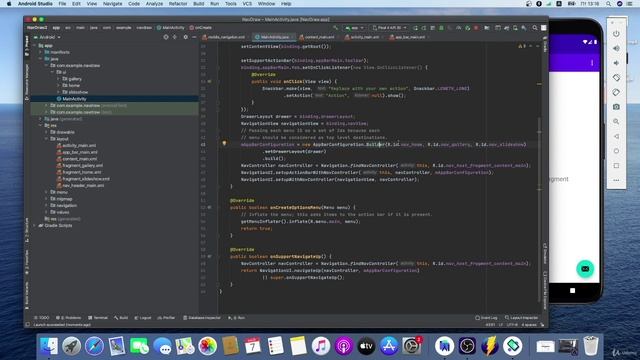Viewport: 640px width, 360px height.
Task: Expand the menu resource folder
Action: [x=47, y=192]
